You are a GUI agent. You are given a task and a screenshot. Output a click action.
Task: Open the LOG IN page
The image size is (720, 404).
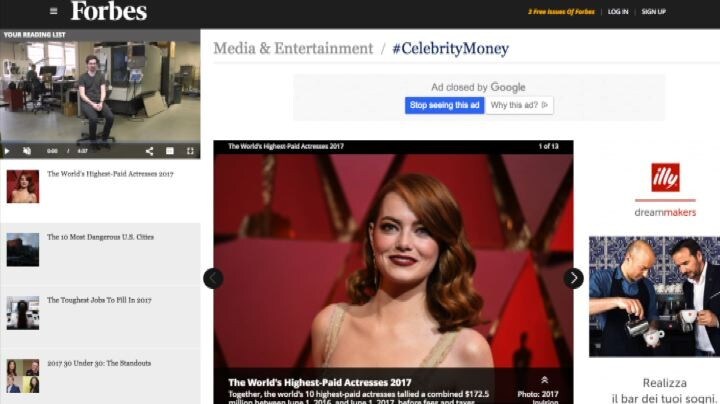tap(618, 12)
